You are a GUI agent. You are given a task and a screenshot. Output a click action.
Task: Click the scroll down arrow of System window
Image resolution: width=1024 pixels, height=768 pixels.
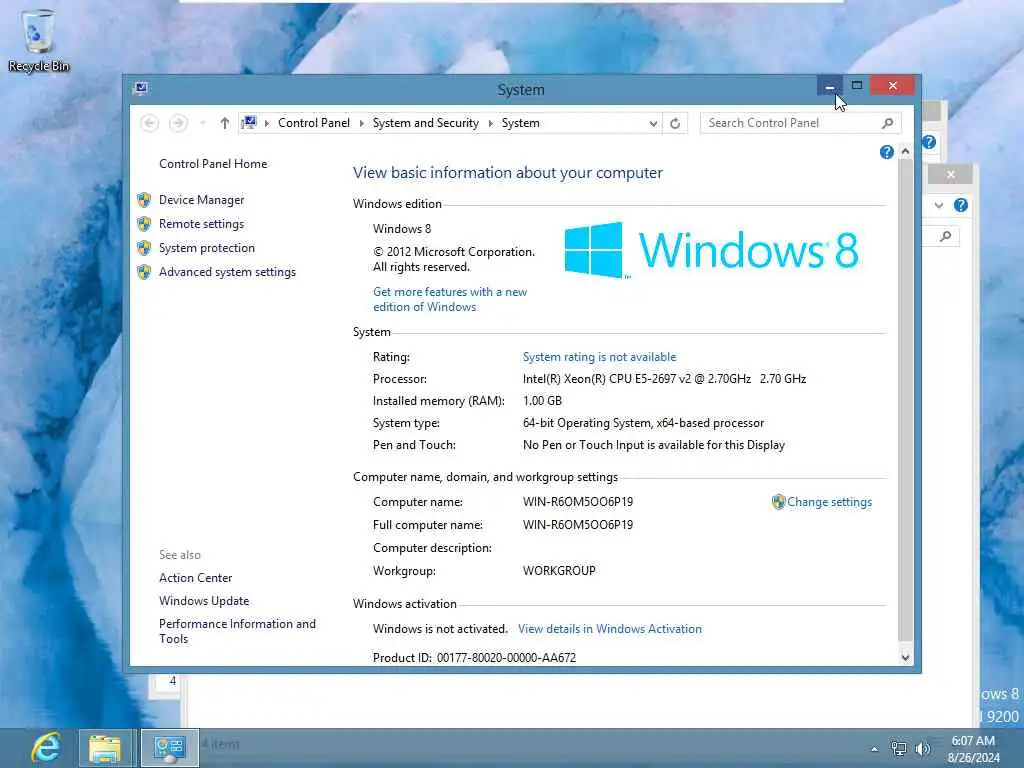905,658
